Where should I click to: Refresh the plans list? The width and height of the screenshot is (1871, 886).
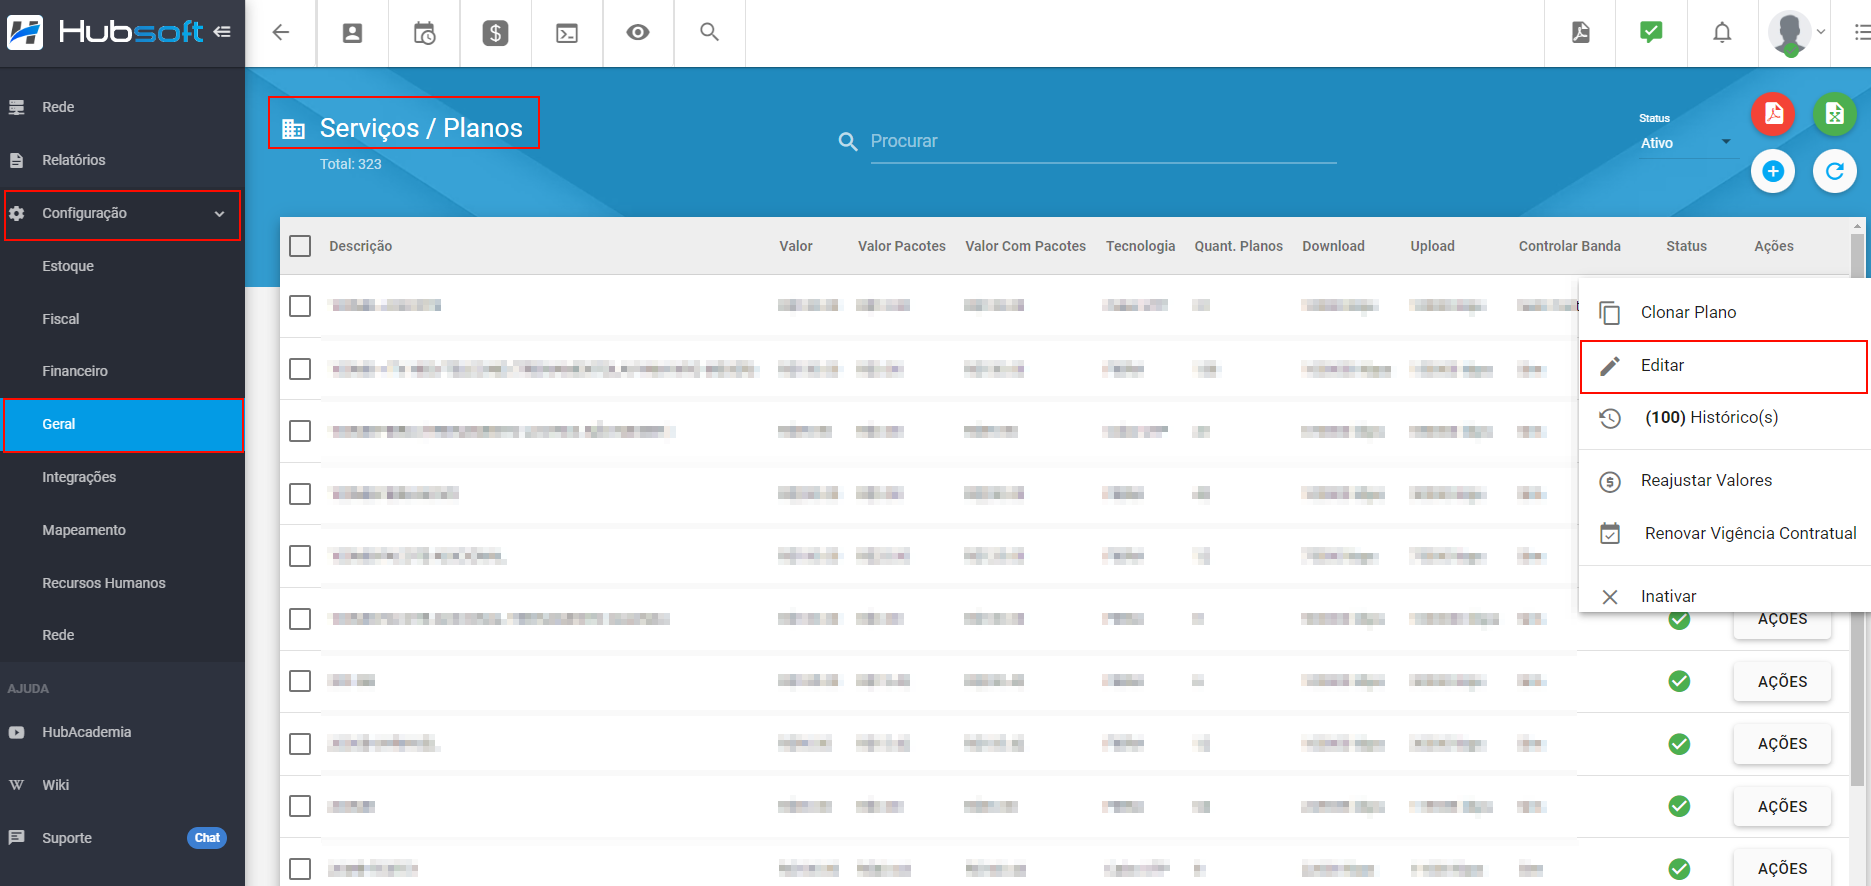tap(1835, 172)
